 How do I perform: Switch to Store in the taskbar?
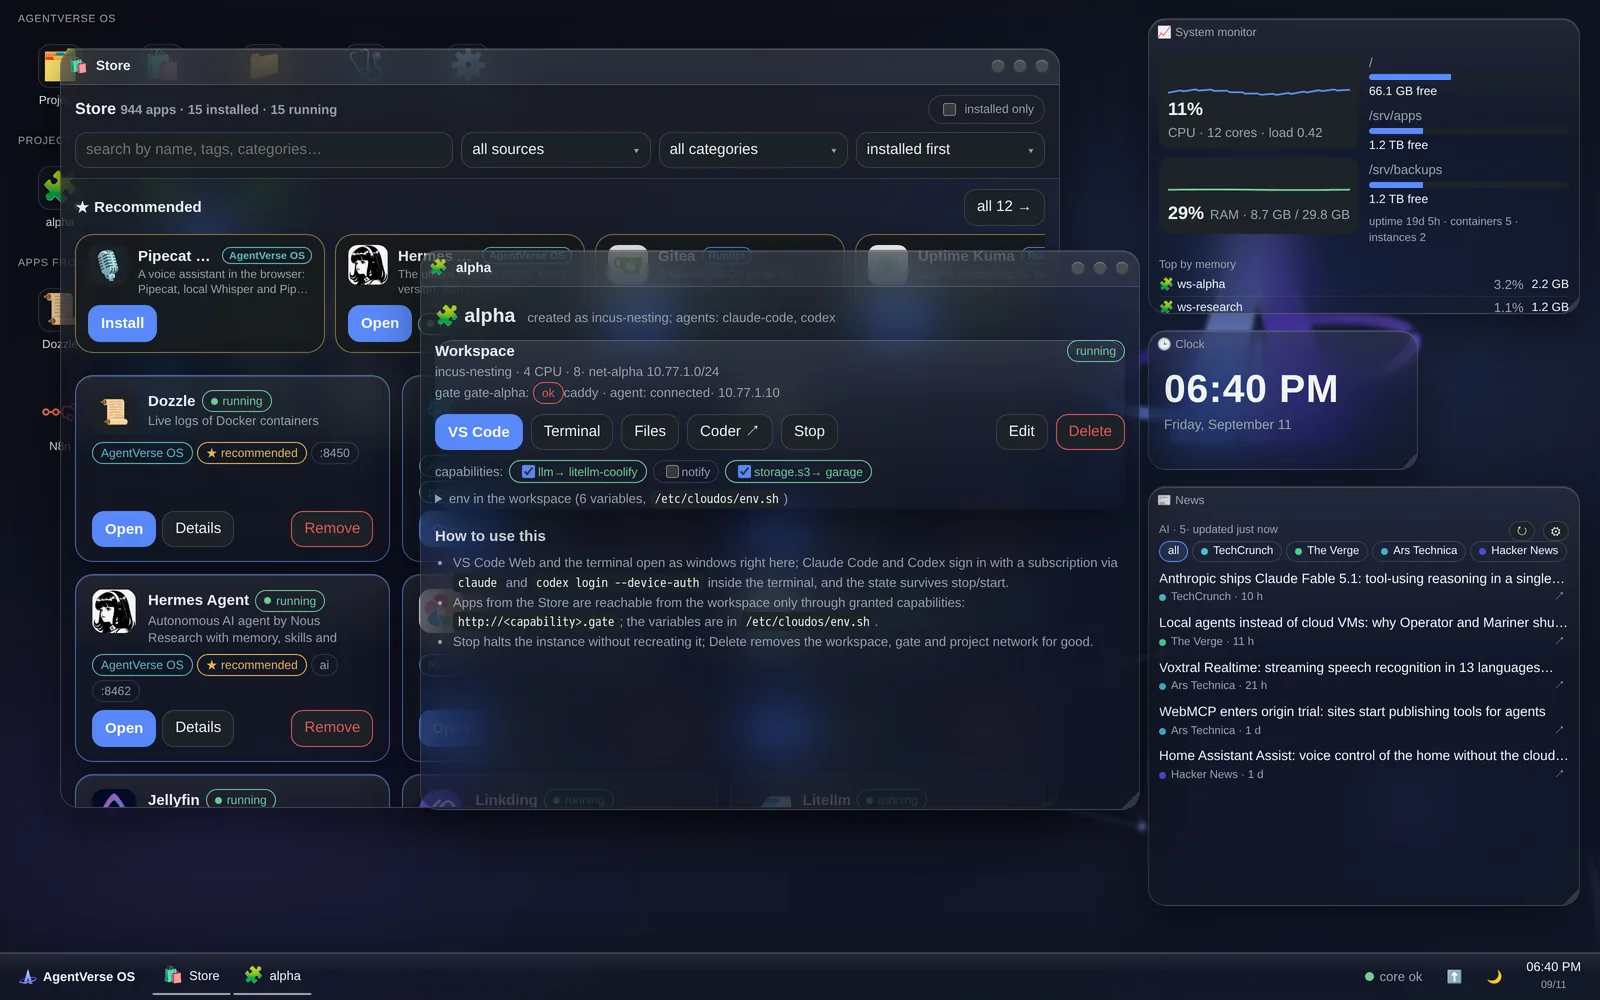pyautogui.click(x=192, y=976)
